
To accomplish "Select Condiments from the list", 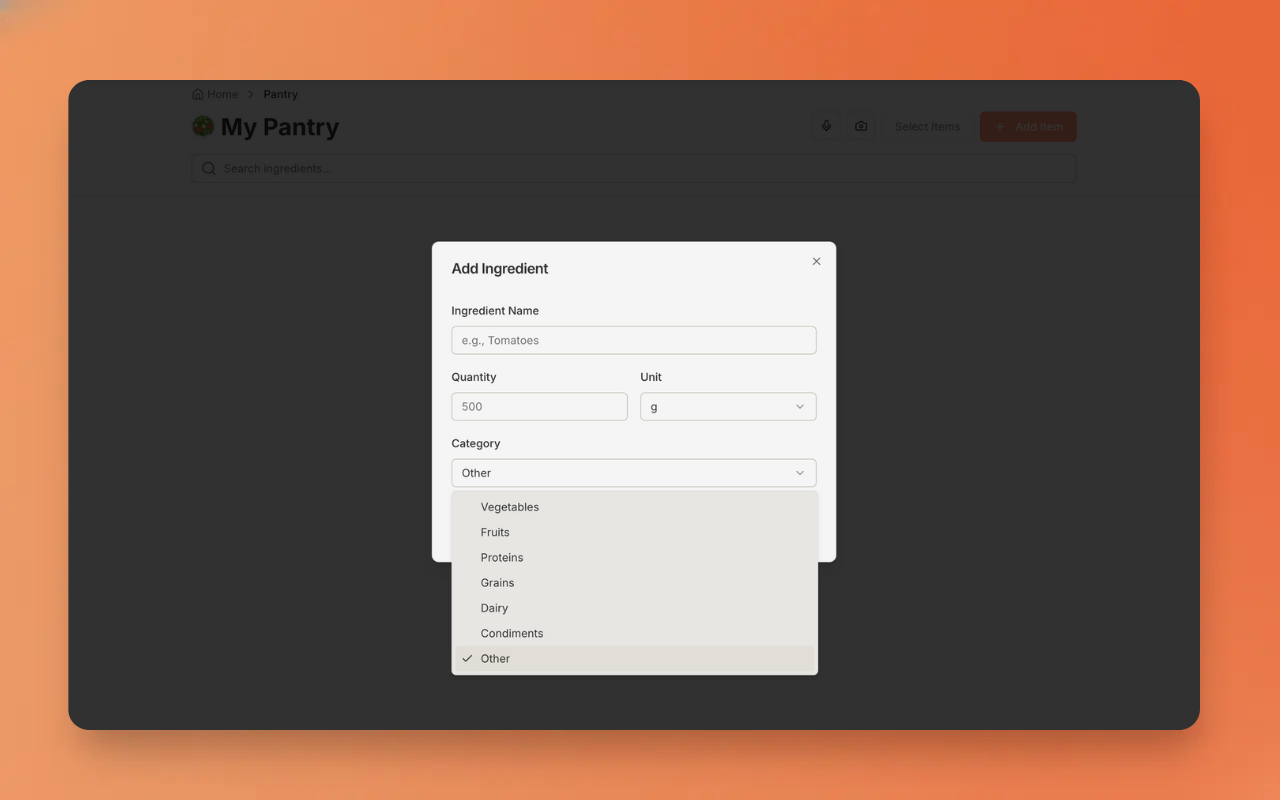I will (x=512, y=633).
